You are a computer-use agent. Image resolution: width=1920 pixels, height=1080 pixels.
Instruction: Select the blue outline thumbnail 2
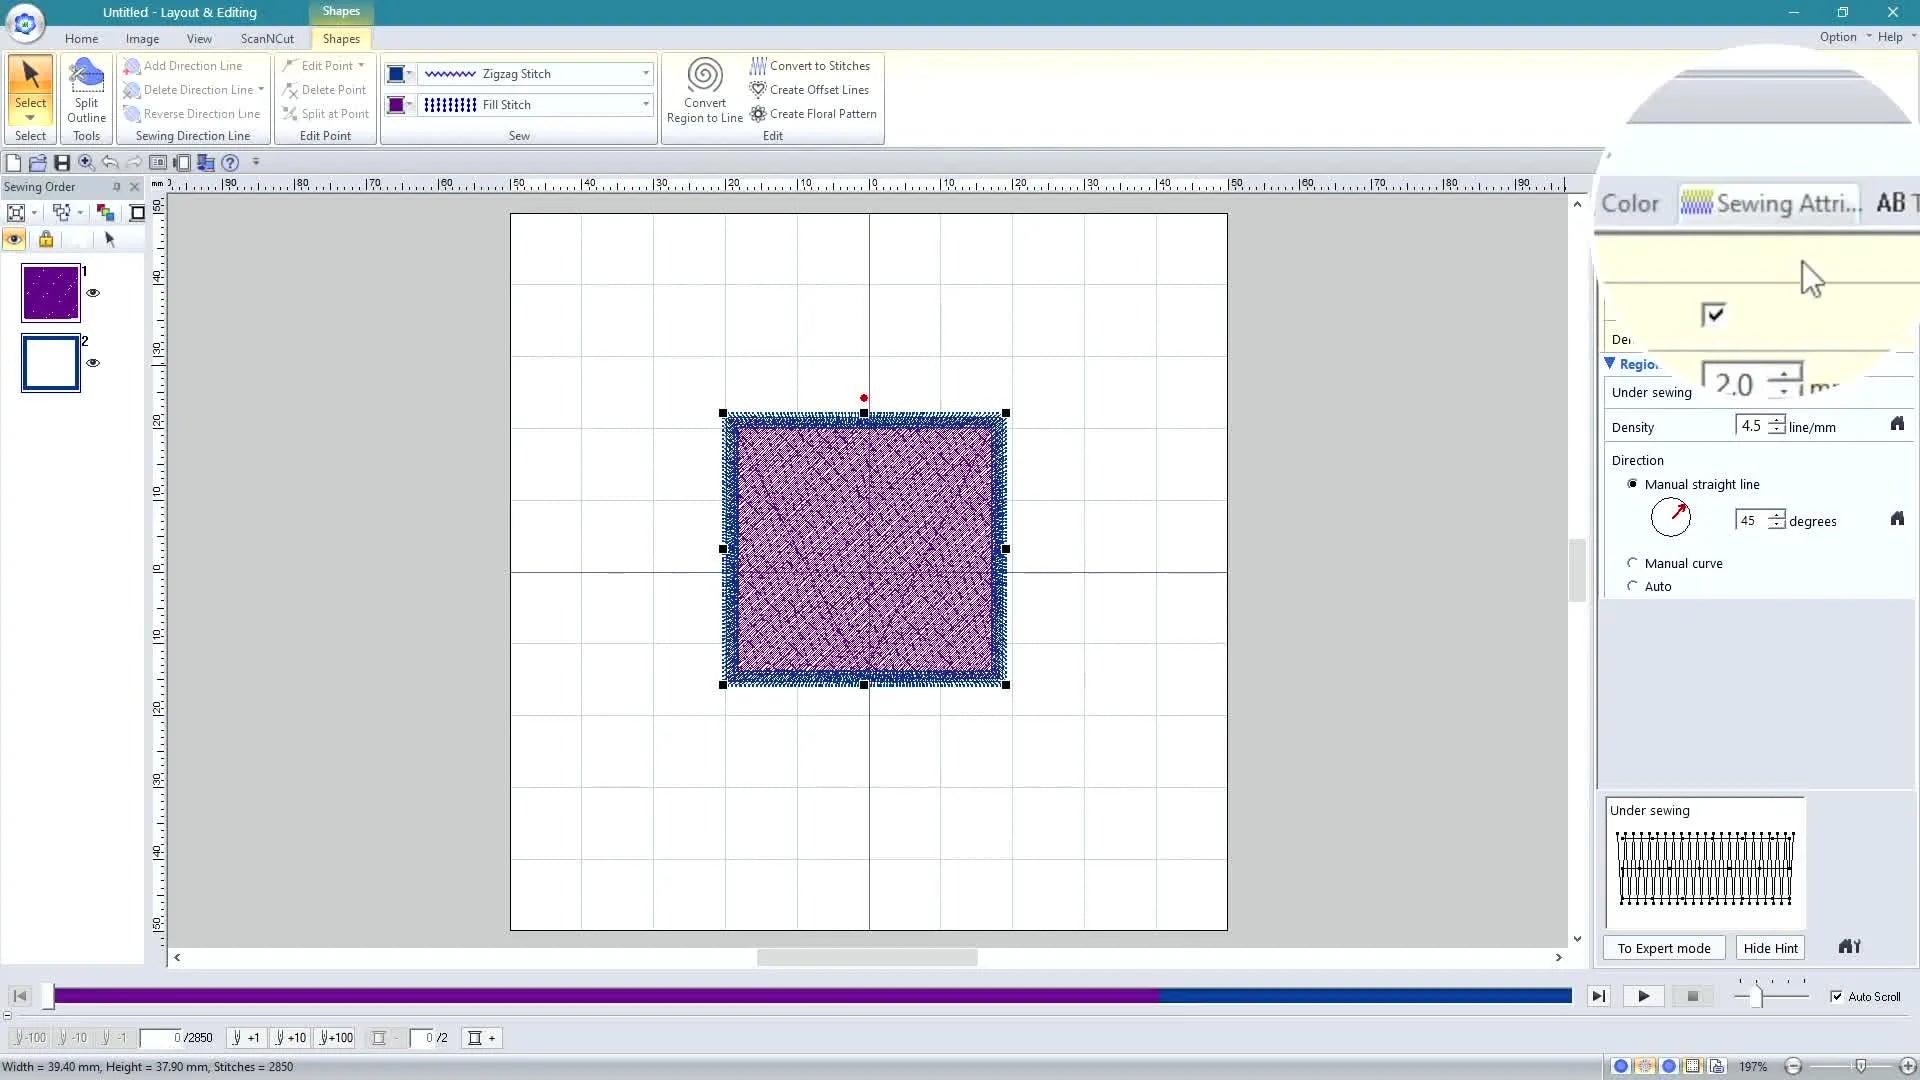coord(51,363)
